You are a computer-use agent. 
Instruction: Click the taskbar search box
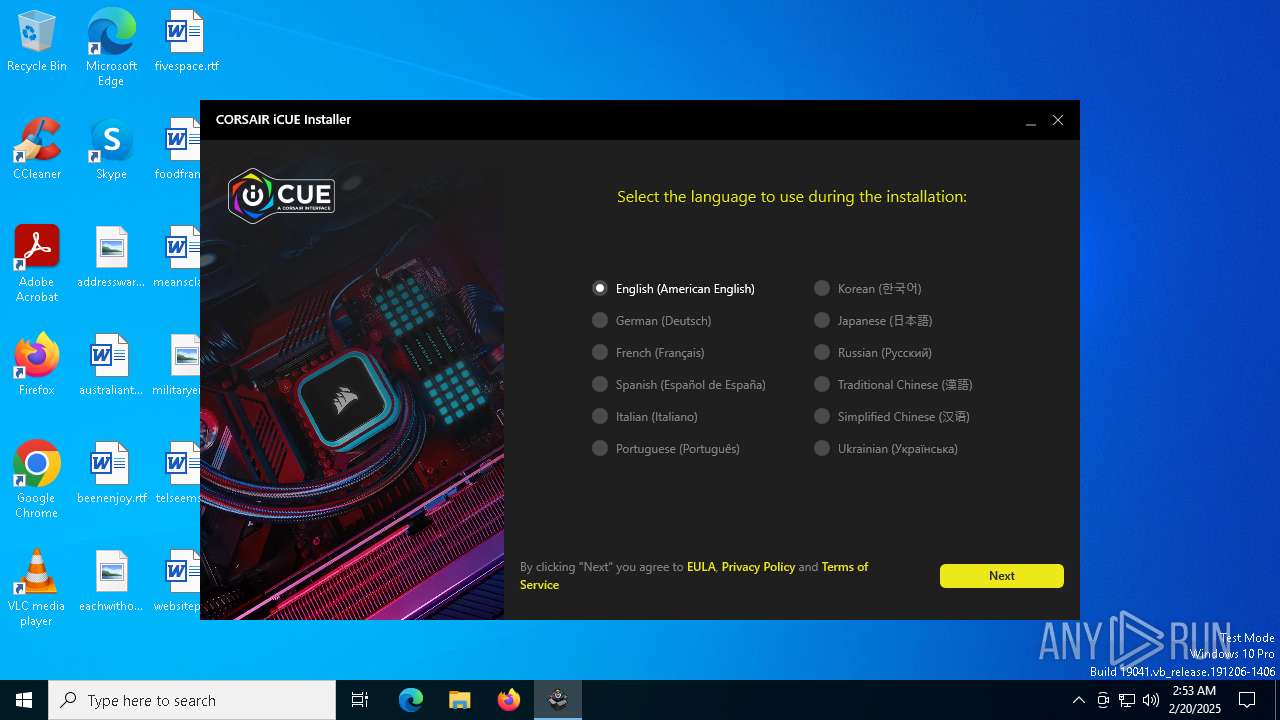coord(192,700)
